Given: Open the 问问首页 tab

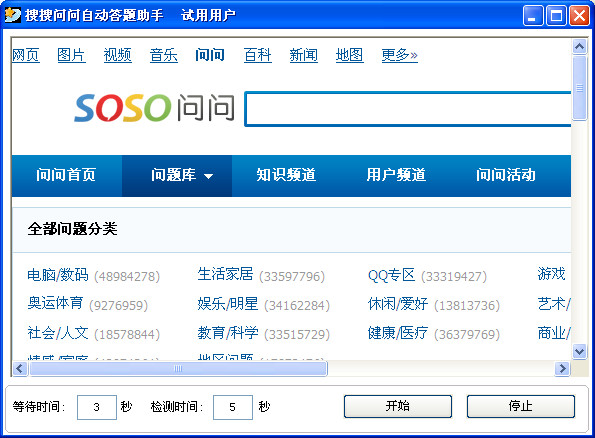Looking at the screenshot, I should 66,175.
